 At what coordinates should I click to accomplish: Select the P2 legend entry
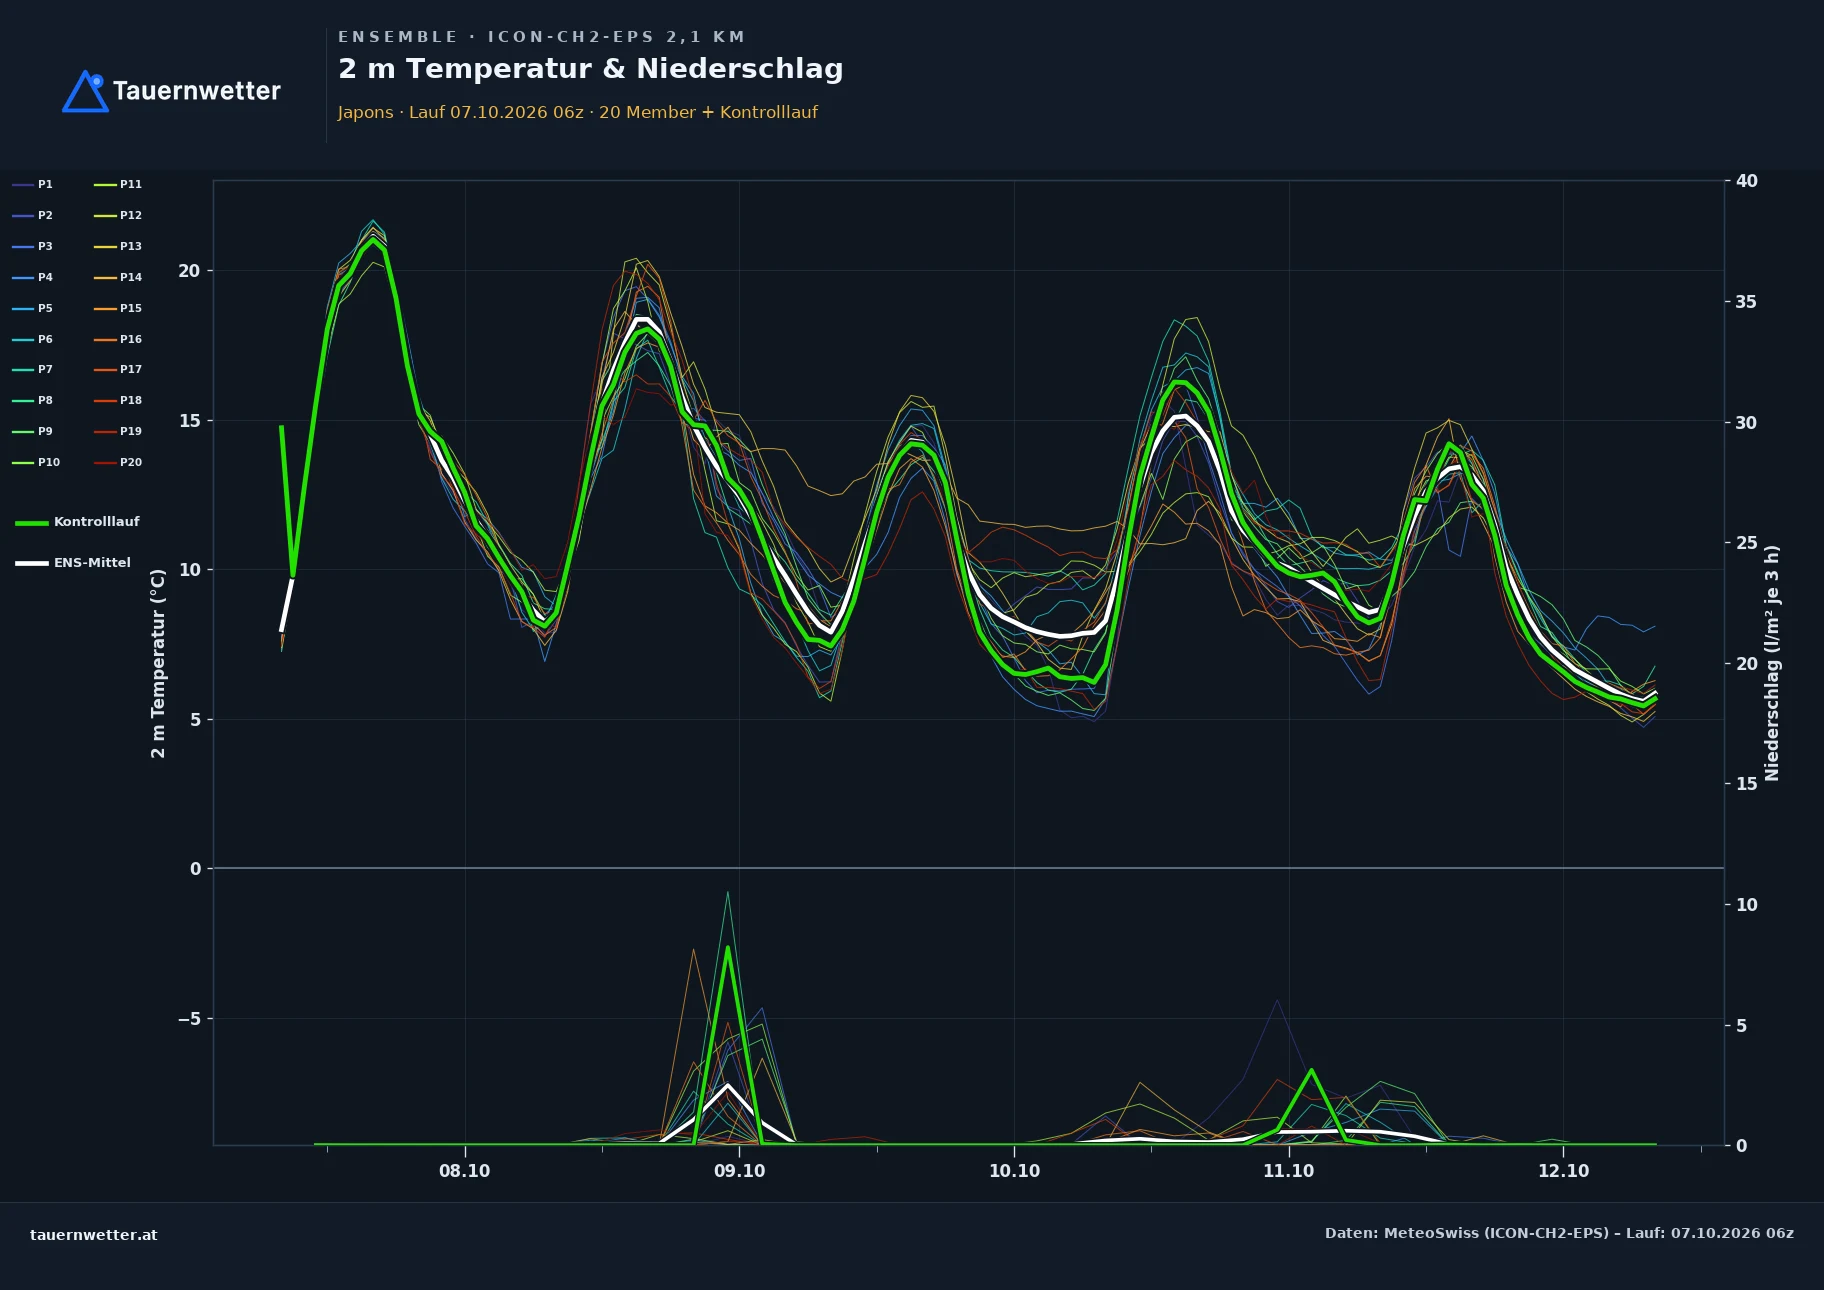click(33, 216)
